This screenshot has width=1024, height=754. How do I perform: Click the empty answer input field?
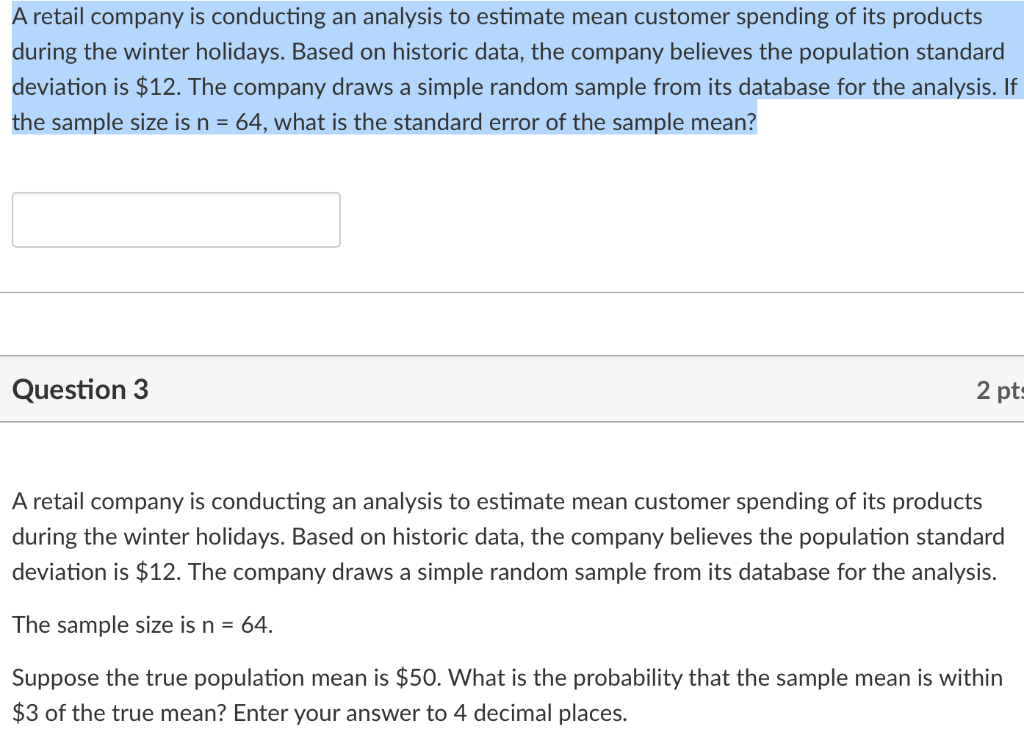(x=176, y=220)
